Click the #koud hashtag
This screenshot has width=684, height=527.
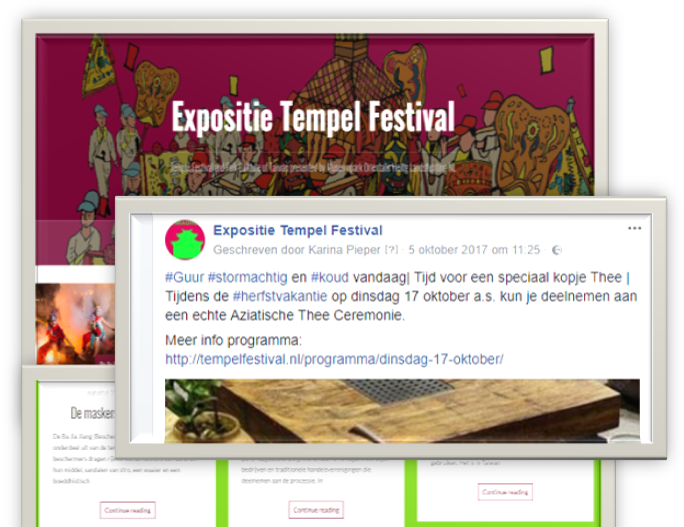tap(329, 277)
